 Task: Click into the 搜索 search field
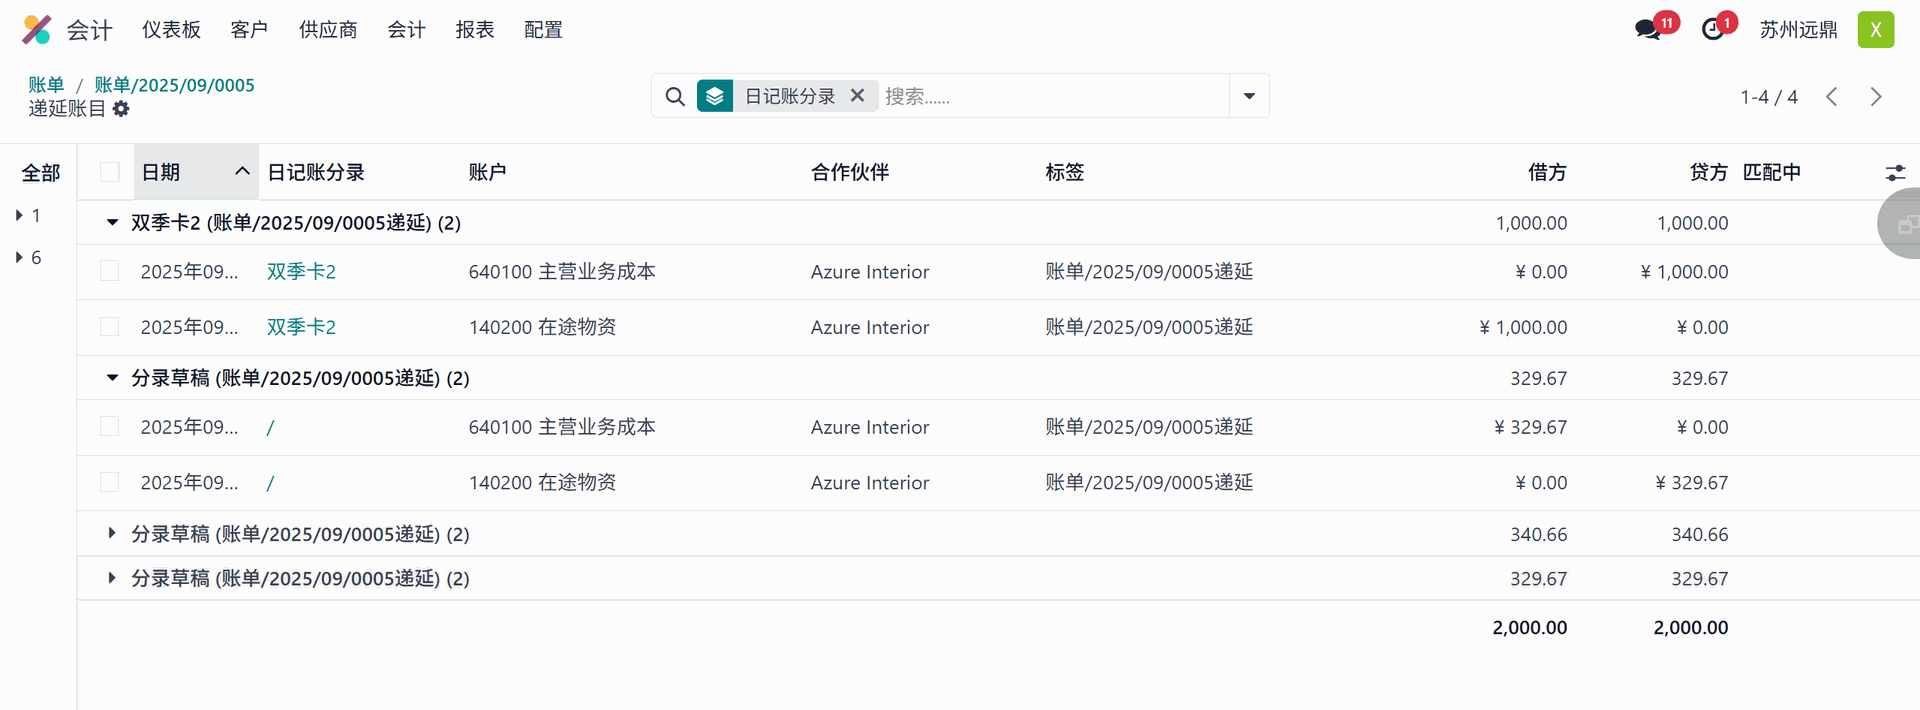(x=1050, y=96)
